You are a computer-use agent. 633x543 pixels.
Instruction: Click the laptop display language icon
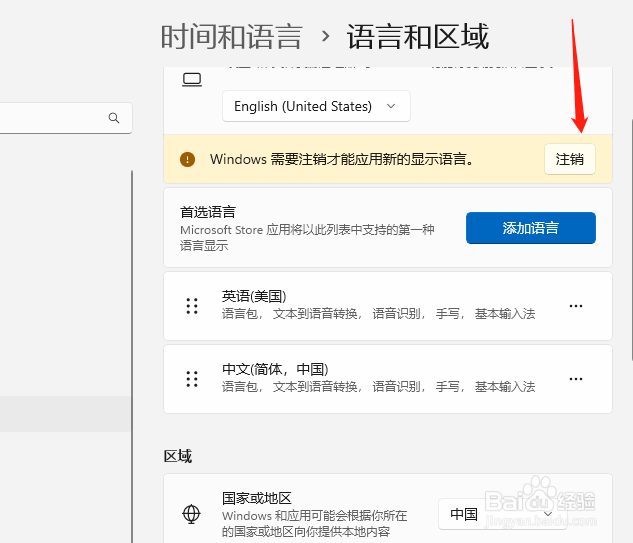coord(192,80)
